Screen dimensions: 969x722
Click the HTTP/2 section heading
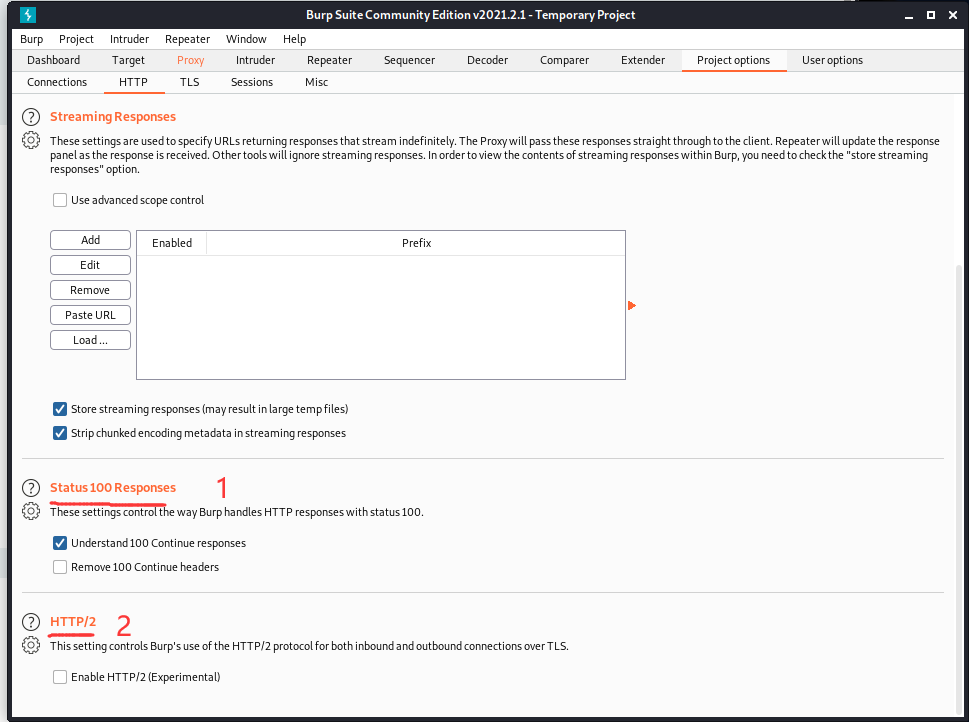click(73, 622)
